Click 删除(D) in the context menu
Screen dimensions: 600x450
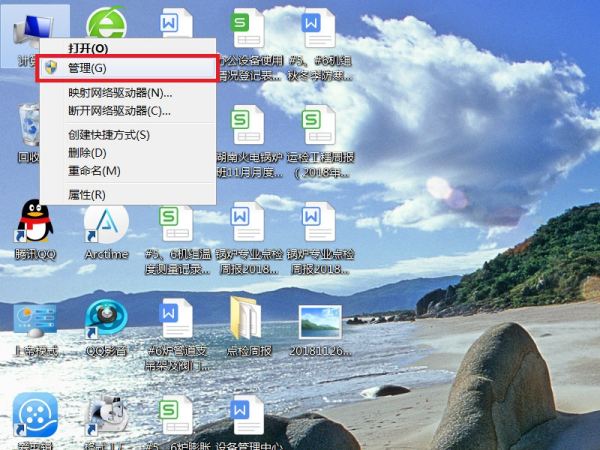pos(128,153)
